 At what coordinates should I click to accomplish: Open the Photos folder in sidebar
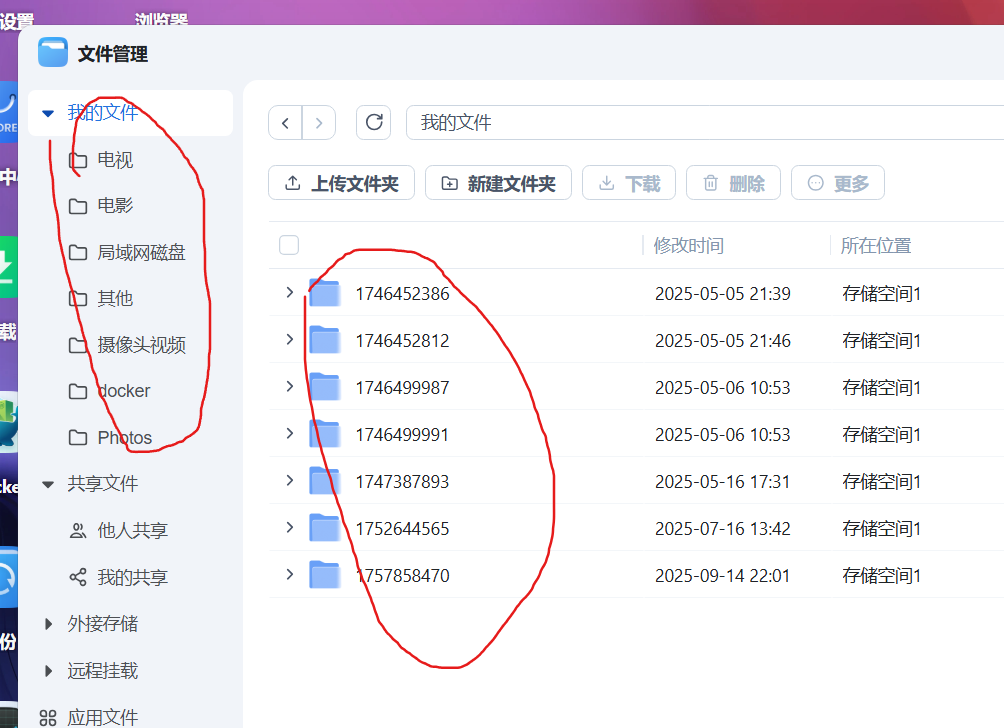coord(125,438)
